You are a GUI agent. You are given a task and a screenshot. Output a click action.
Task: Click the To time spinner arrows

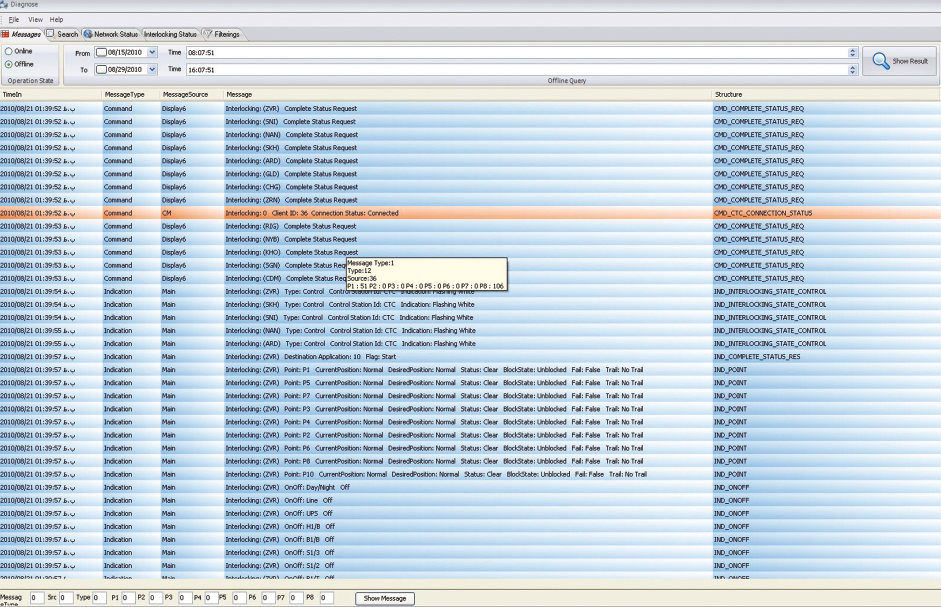(x=852, y=69)
